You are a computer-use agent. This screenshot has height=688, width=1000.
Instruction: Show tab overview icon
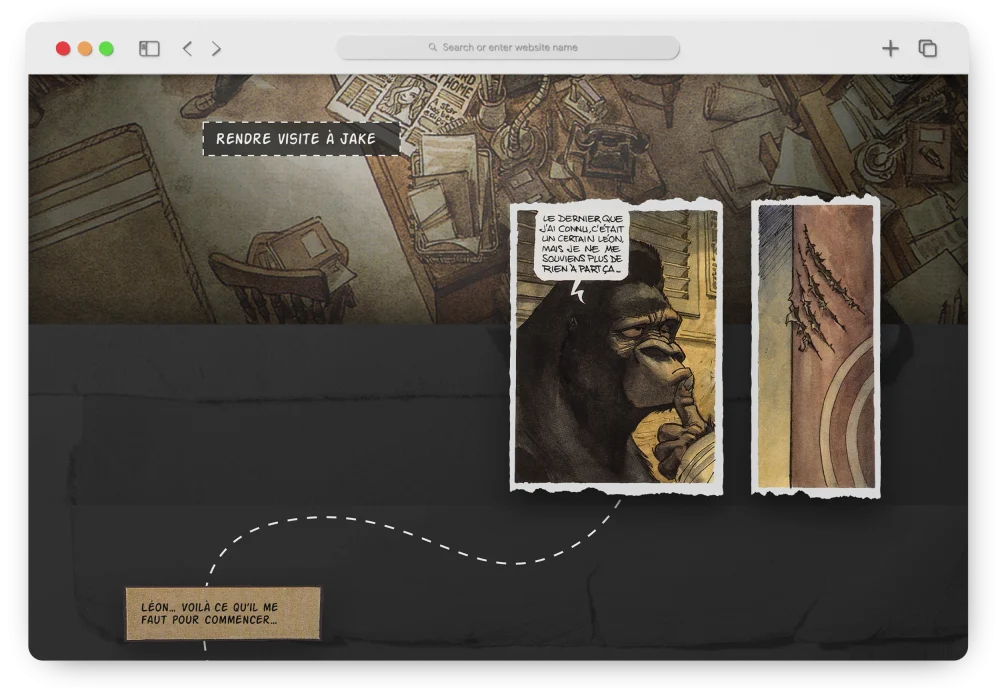point(927,48)
